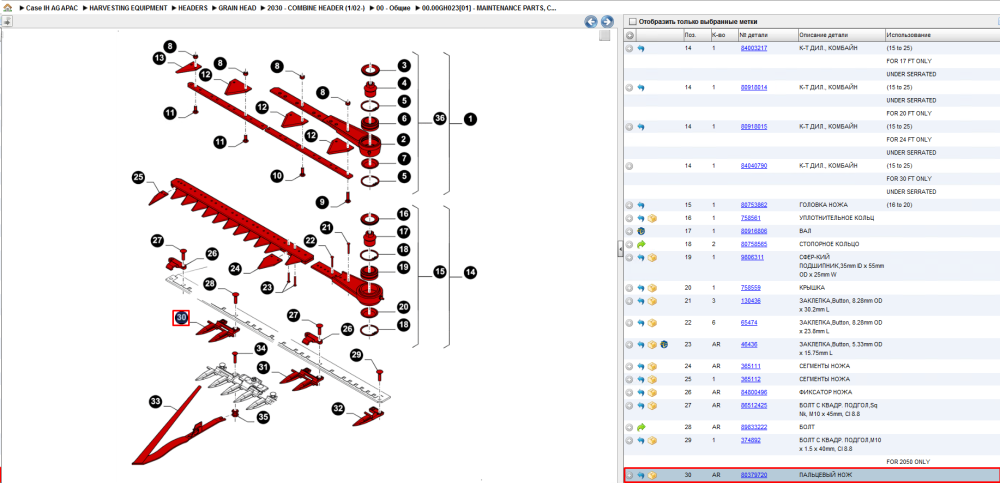Sort by 'Использование' column header
The height and width of the screenshot is (483, 1000).
942,35
